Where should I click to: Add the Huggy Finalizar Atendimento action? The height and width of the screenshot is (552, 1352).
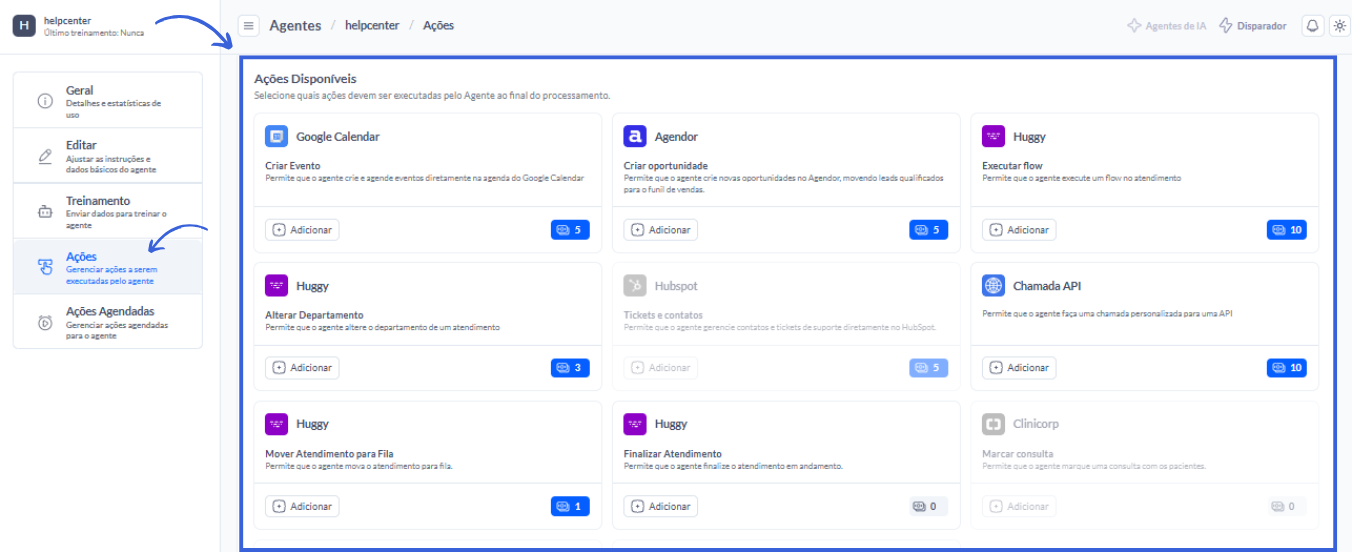point(661,507)
